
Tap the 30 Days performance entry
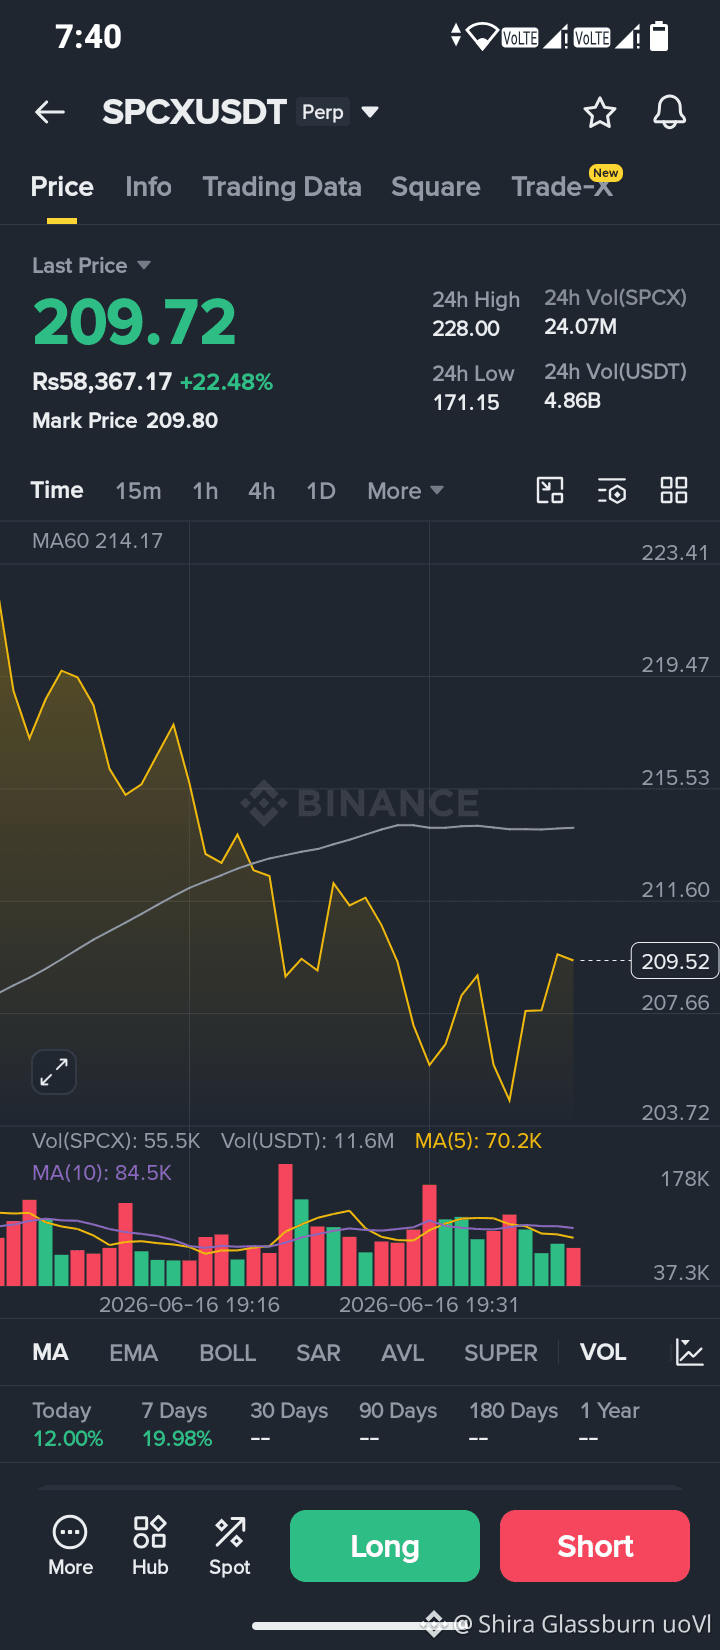[289, 1424]
